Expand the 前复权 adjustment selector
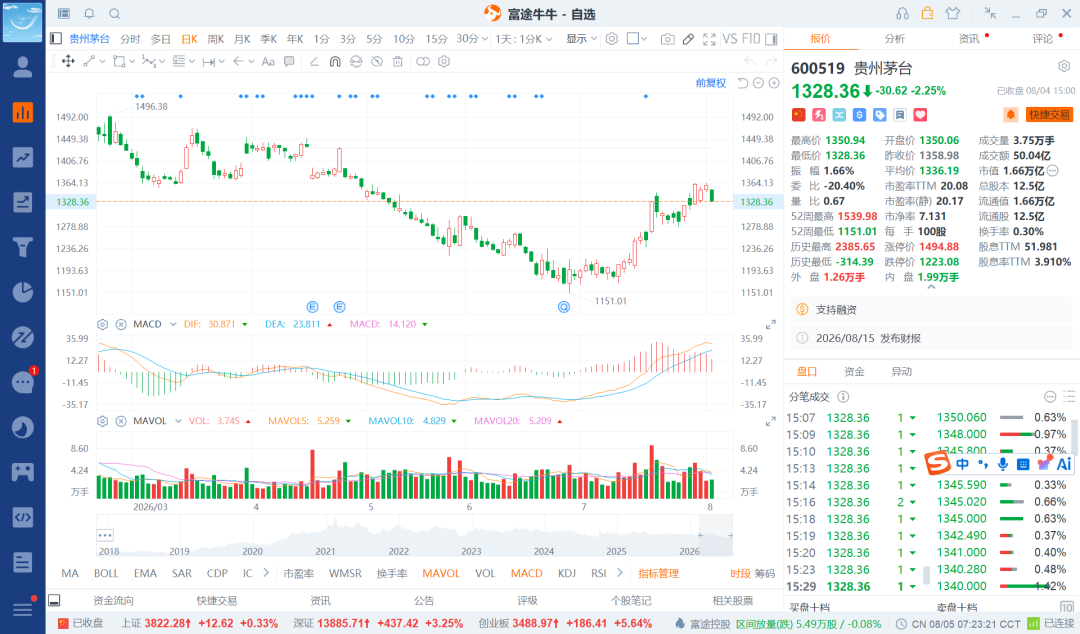1080x634 pixels. [x=711, y=83]
